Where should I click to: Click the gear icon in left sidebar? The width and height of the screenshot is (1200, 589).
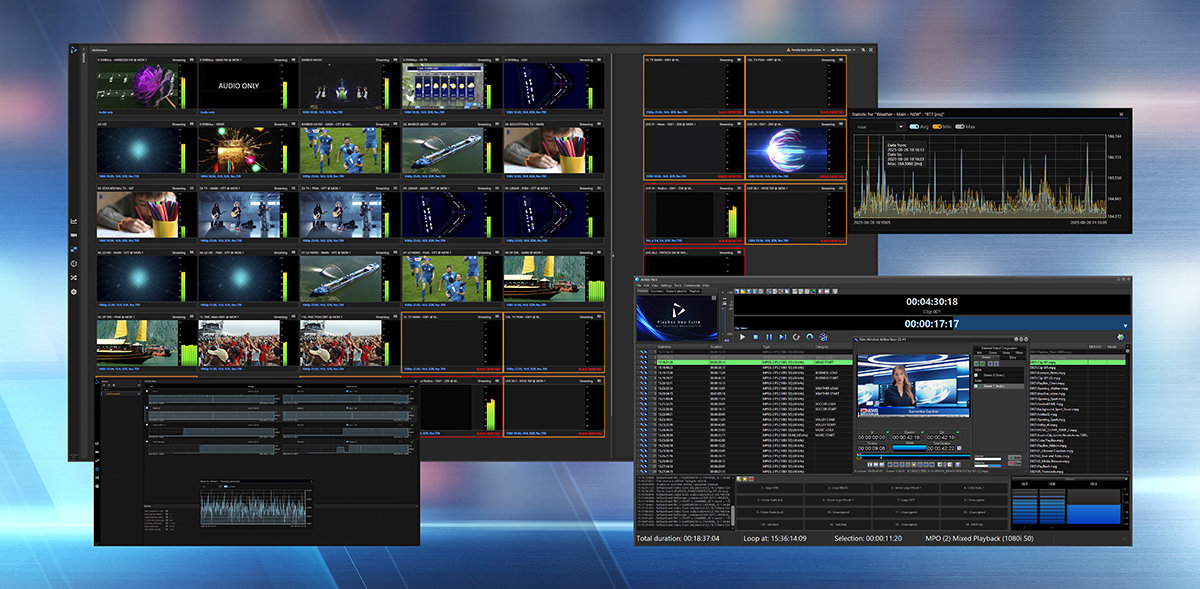[x=74, y=291]
